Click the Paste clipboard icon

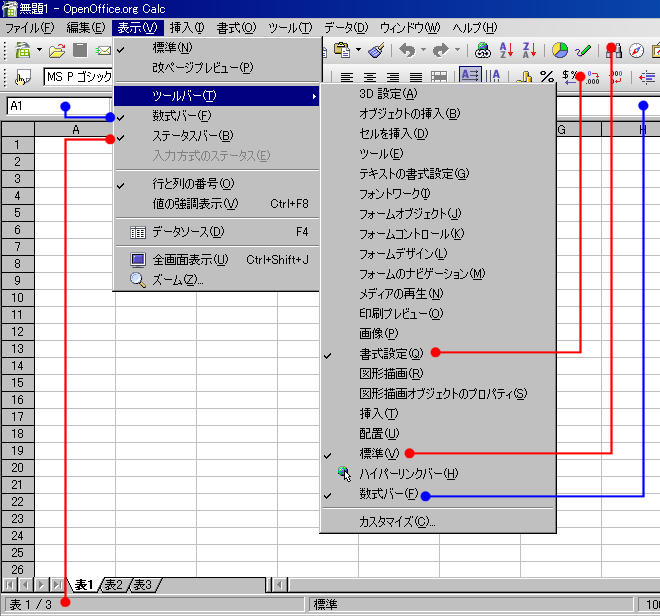342,50
